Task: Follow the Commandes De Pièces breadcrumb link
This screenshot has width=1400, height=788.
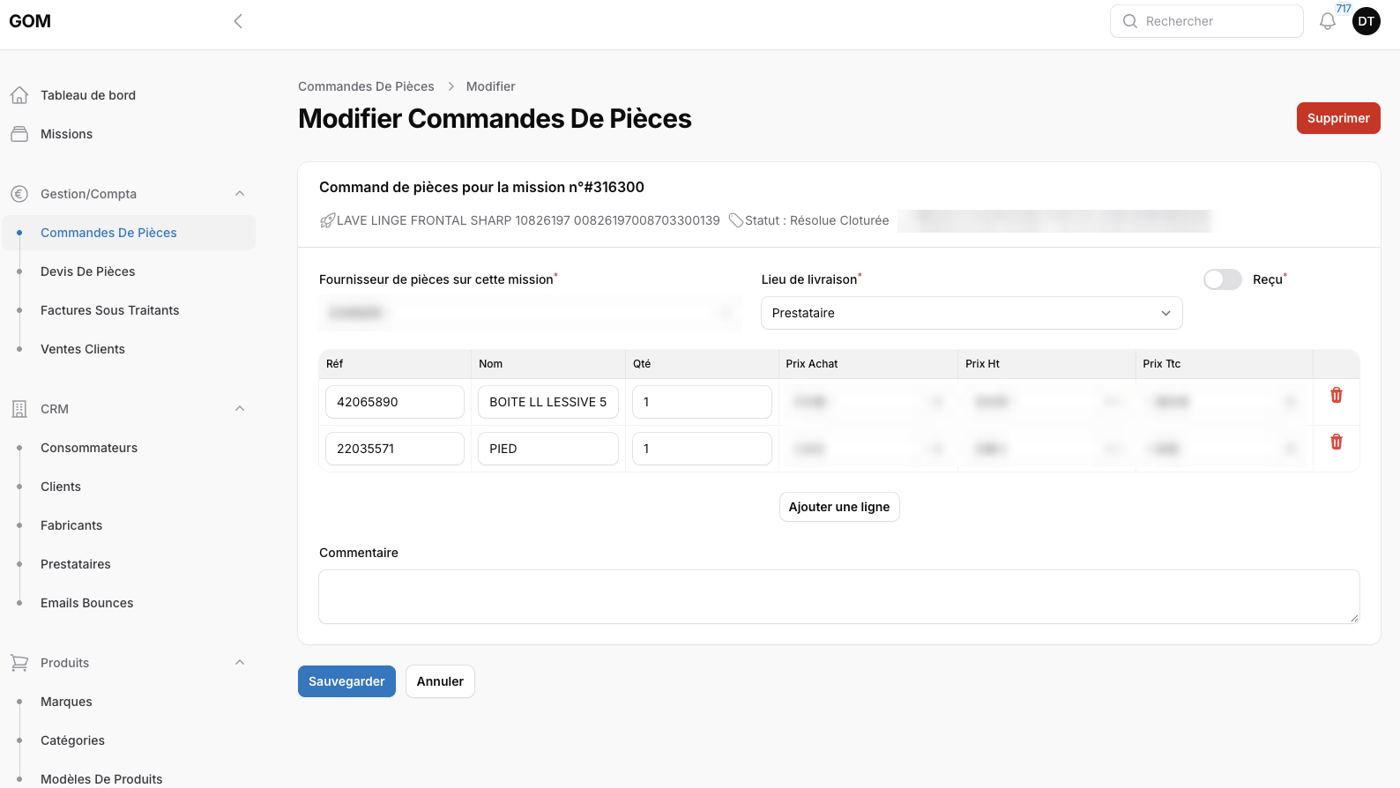Action: point(366,86)
